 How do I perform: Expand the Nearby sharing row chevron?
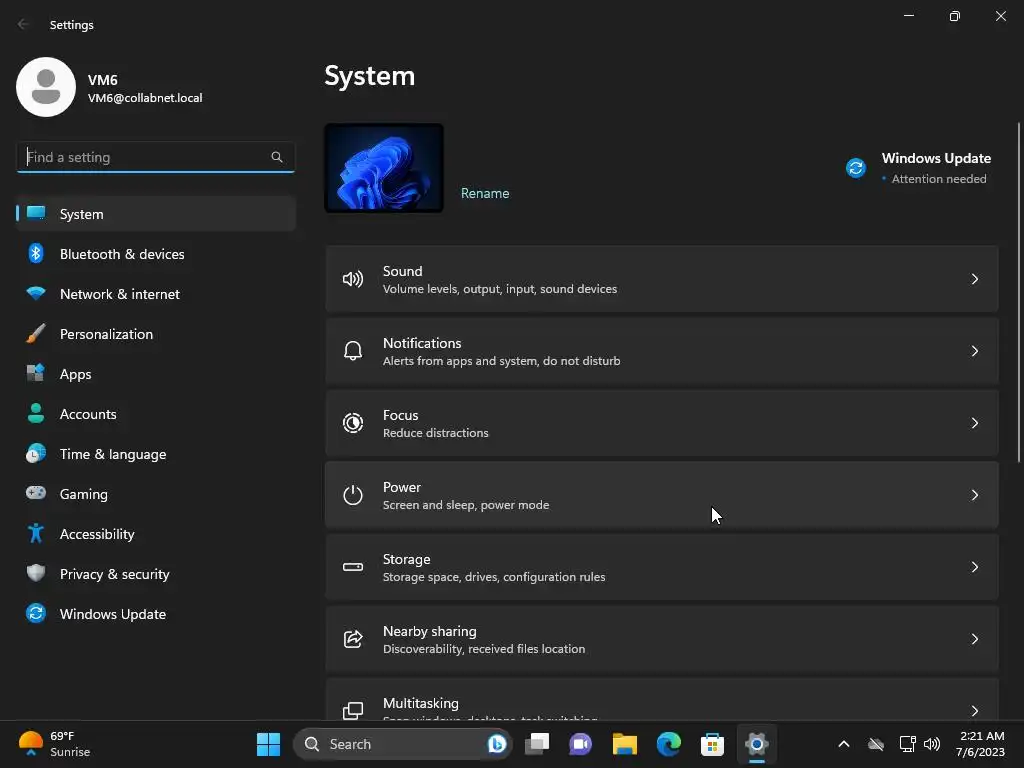coord(974,639)
